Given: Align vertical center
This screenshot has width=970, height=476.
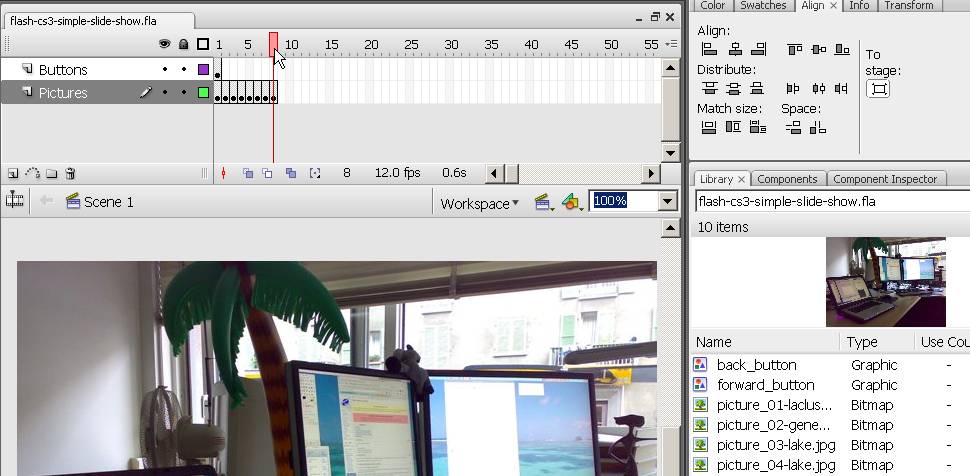Looking at the screenshot, I should pos(818,49).
